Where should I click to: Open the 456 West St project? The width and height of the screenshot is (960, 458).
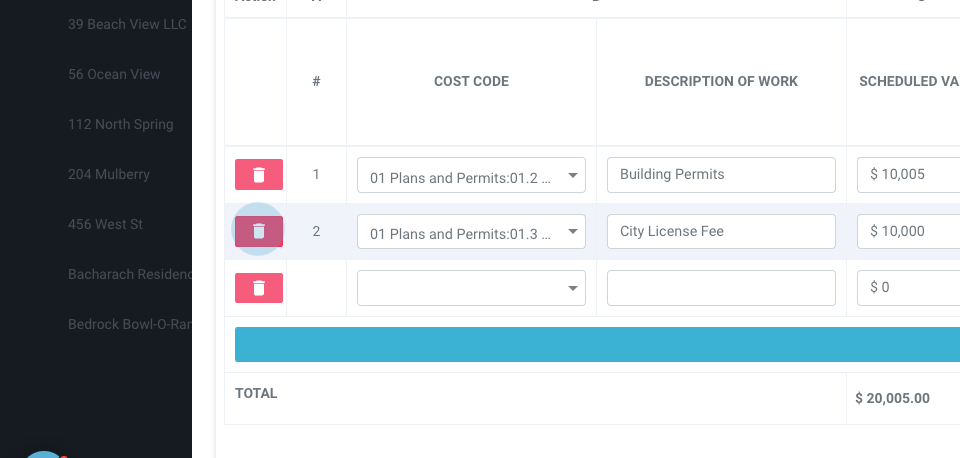coord(105,224)
